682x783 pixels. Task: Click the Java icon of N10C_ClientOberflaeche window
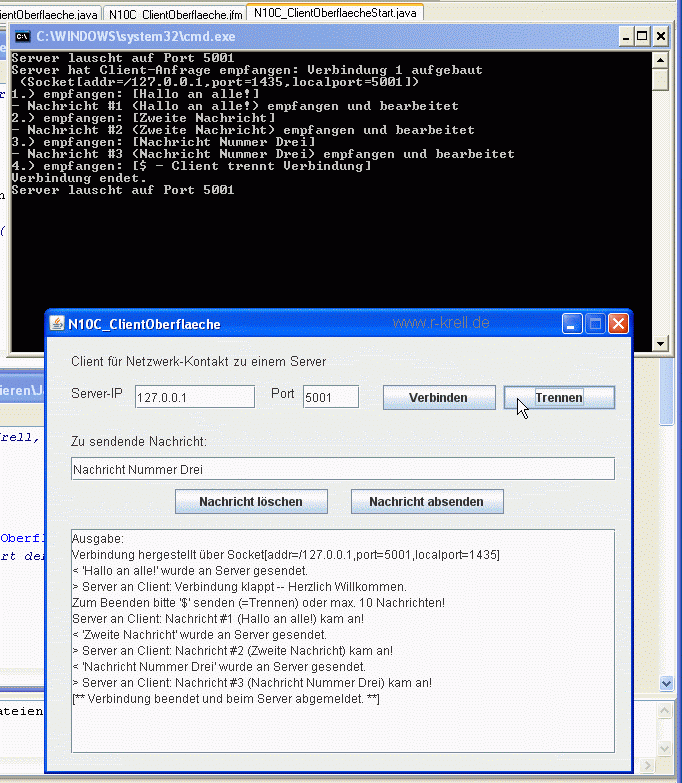click(57, 324)
